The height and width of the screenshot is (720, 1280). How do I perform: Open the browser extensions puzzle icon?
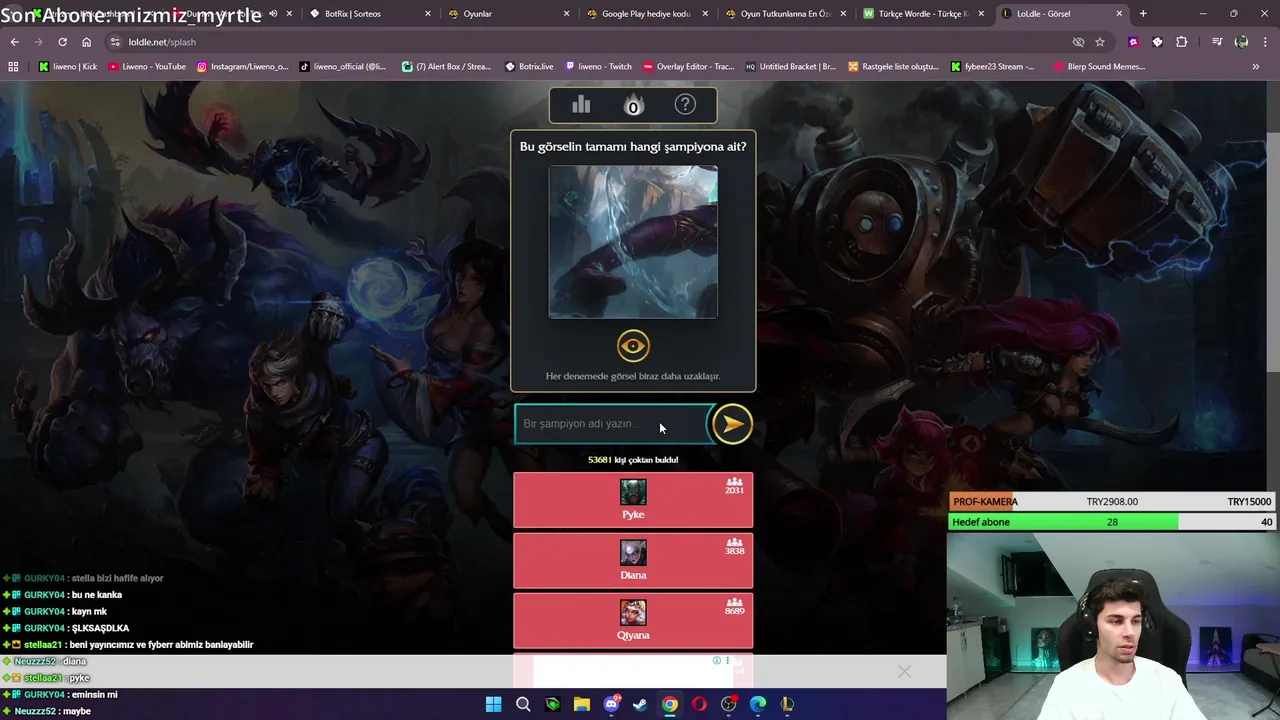coord(1182,42)
